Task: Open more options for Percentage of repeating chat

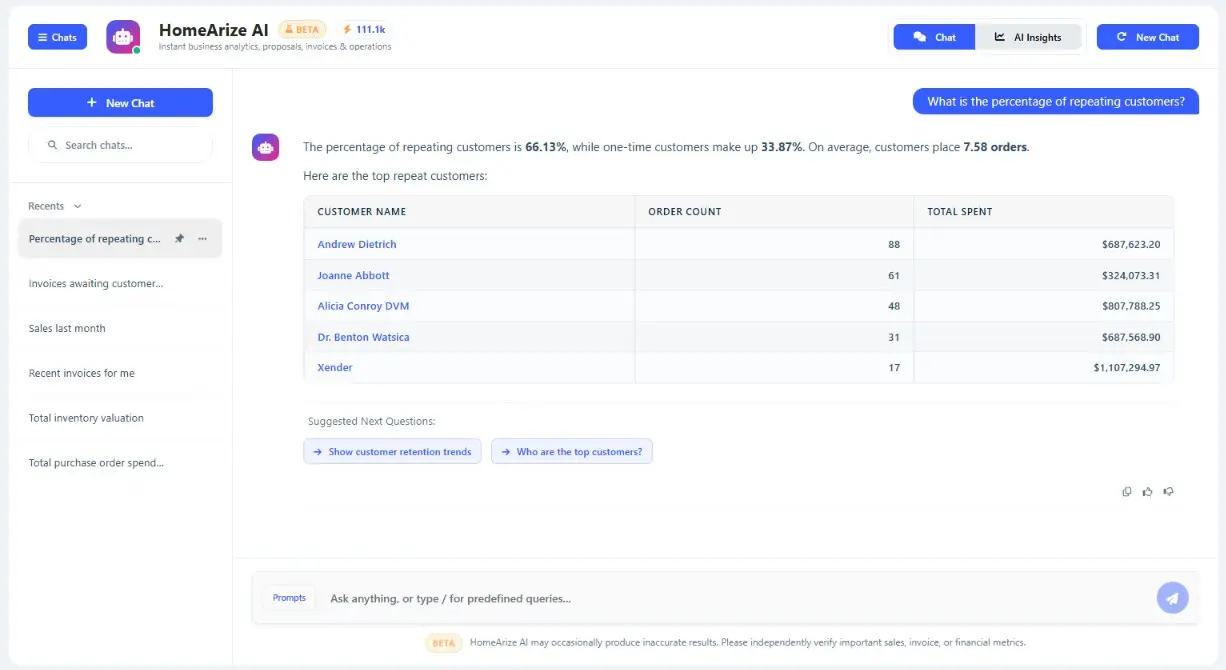Action: 202,239
